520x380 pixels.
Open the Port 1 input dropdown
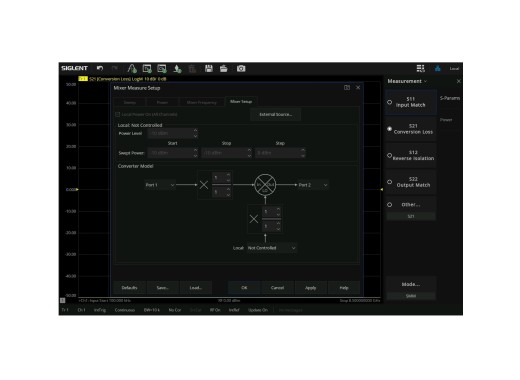160,185
